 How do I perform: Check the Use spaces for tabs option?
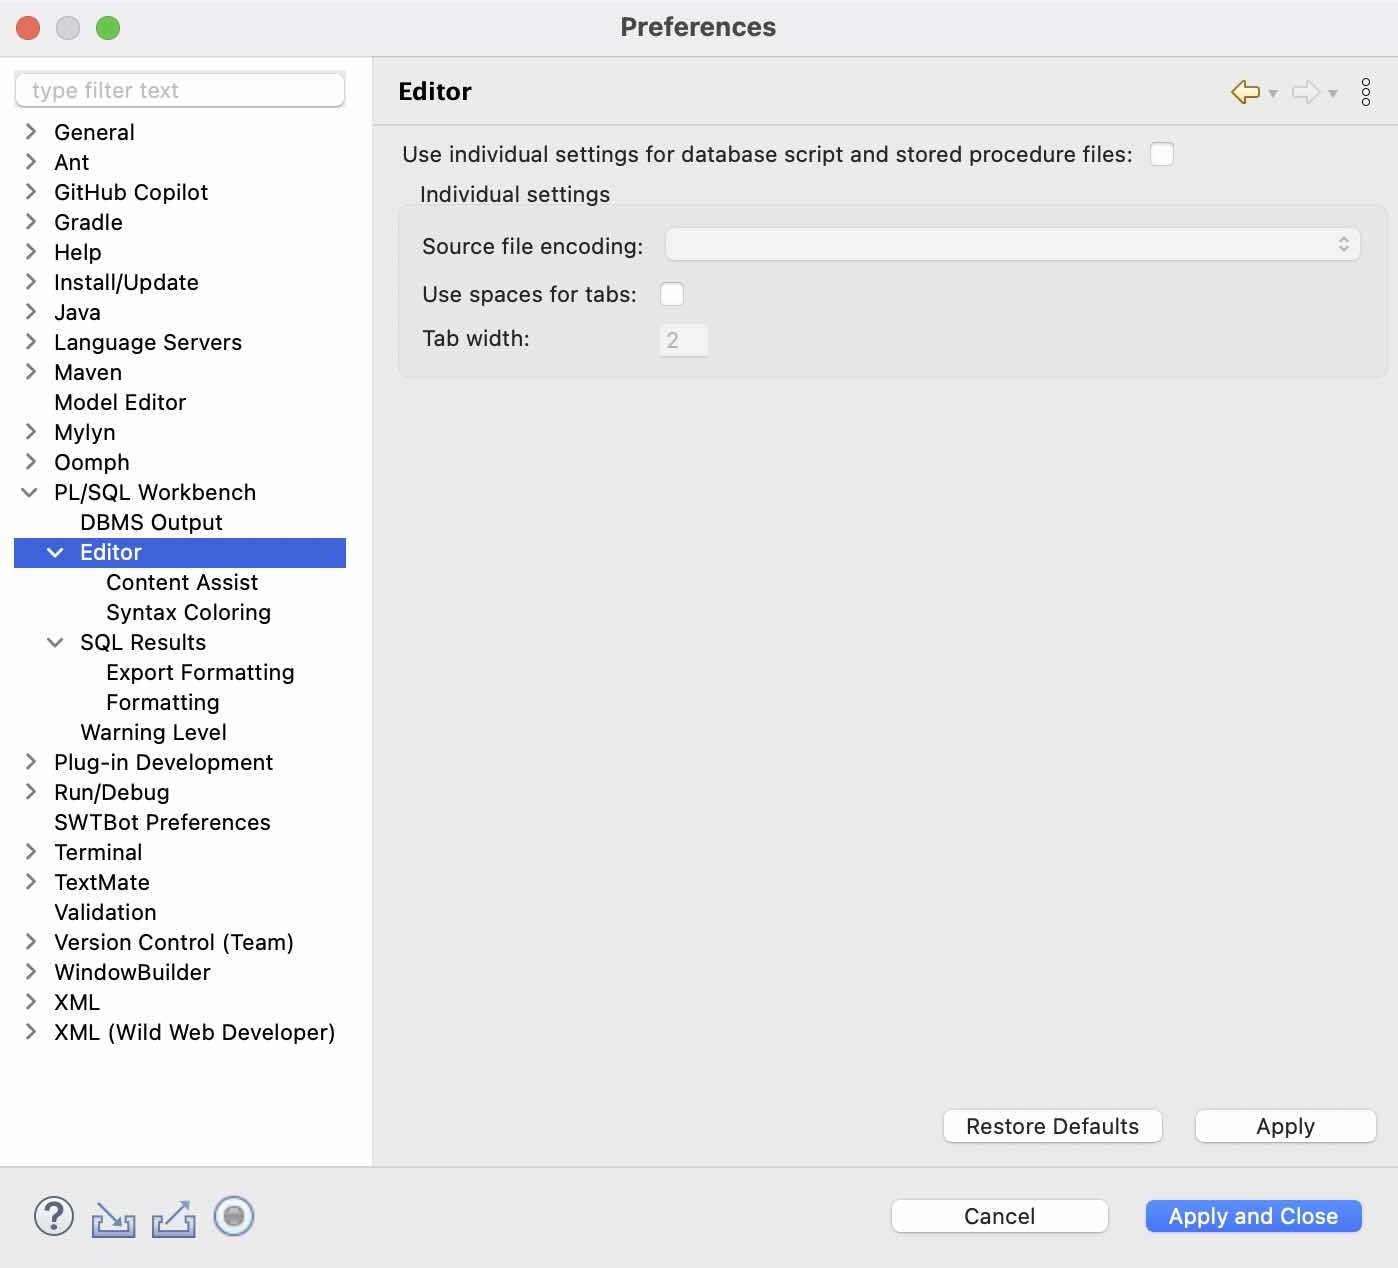tap(672, 294)
